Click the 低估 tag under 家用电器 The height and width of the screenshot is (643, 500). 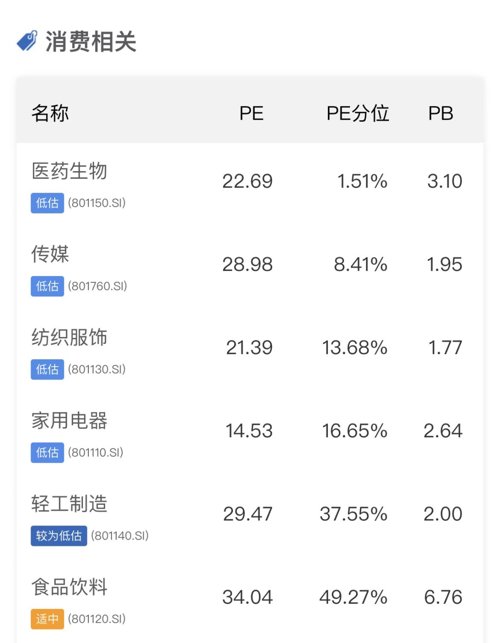pyautogui.click(x=47, y=453)
